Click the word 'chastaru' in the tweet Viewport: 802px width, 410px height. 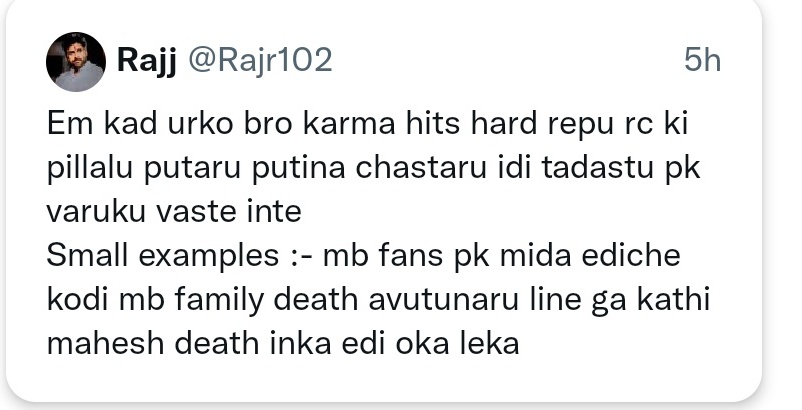click(421, 168)
